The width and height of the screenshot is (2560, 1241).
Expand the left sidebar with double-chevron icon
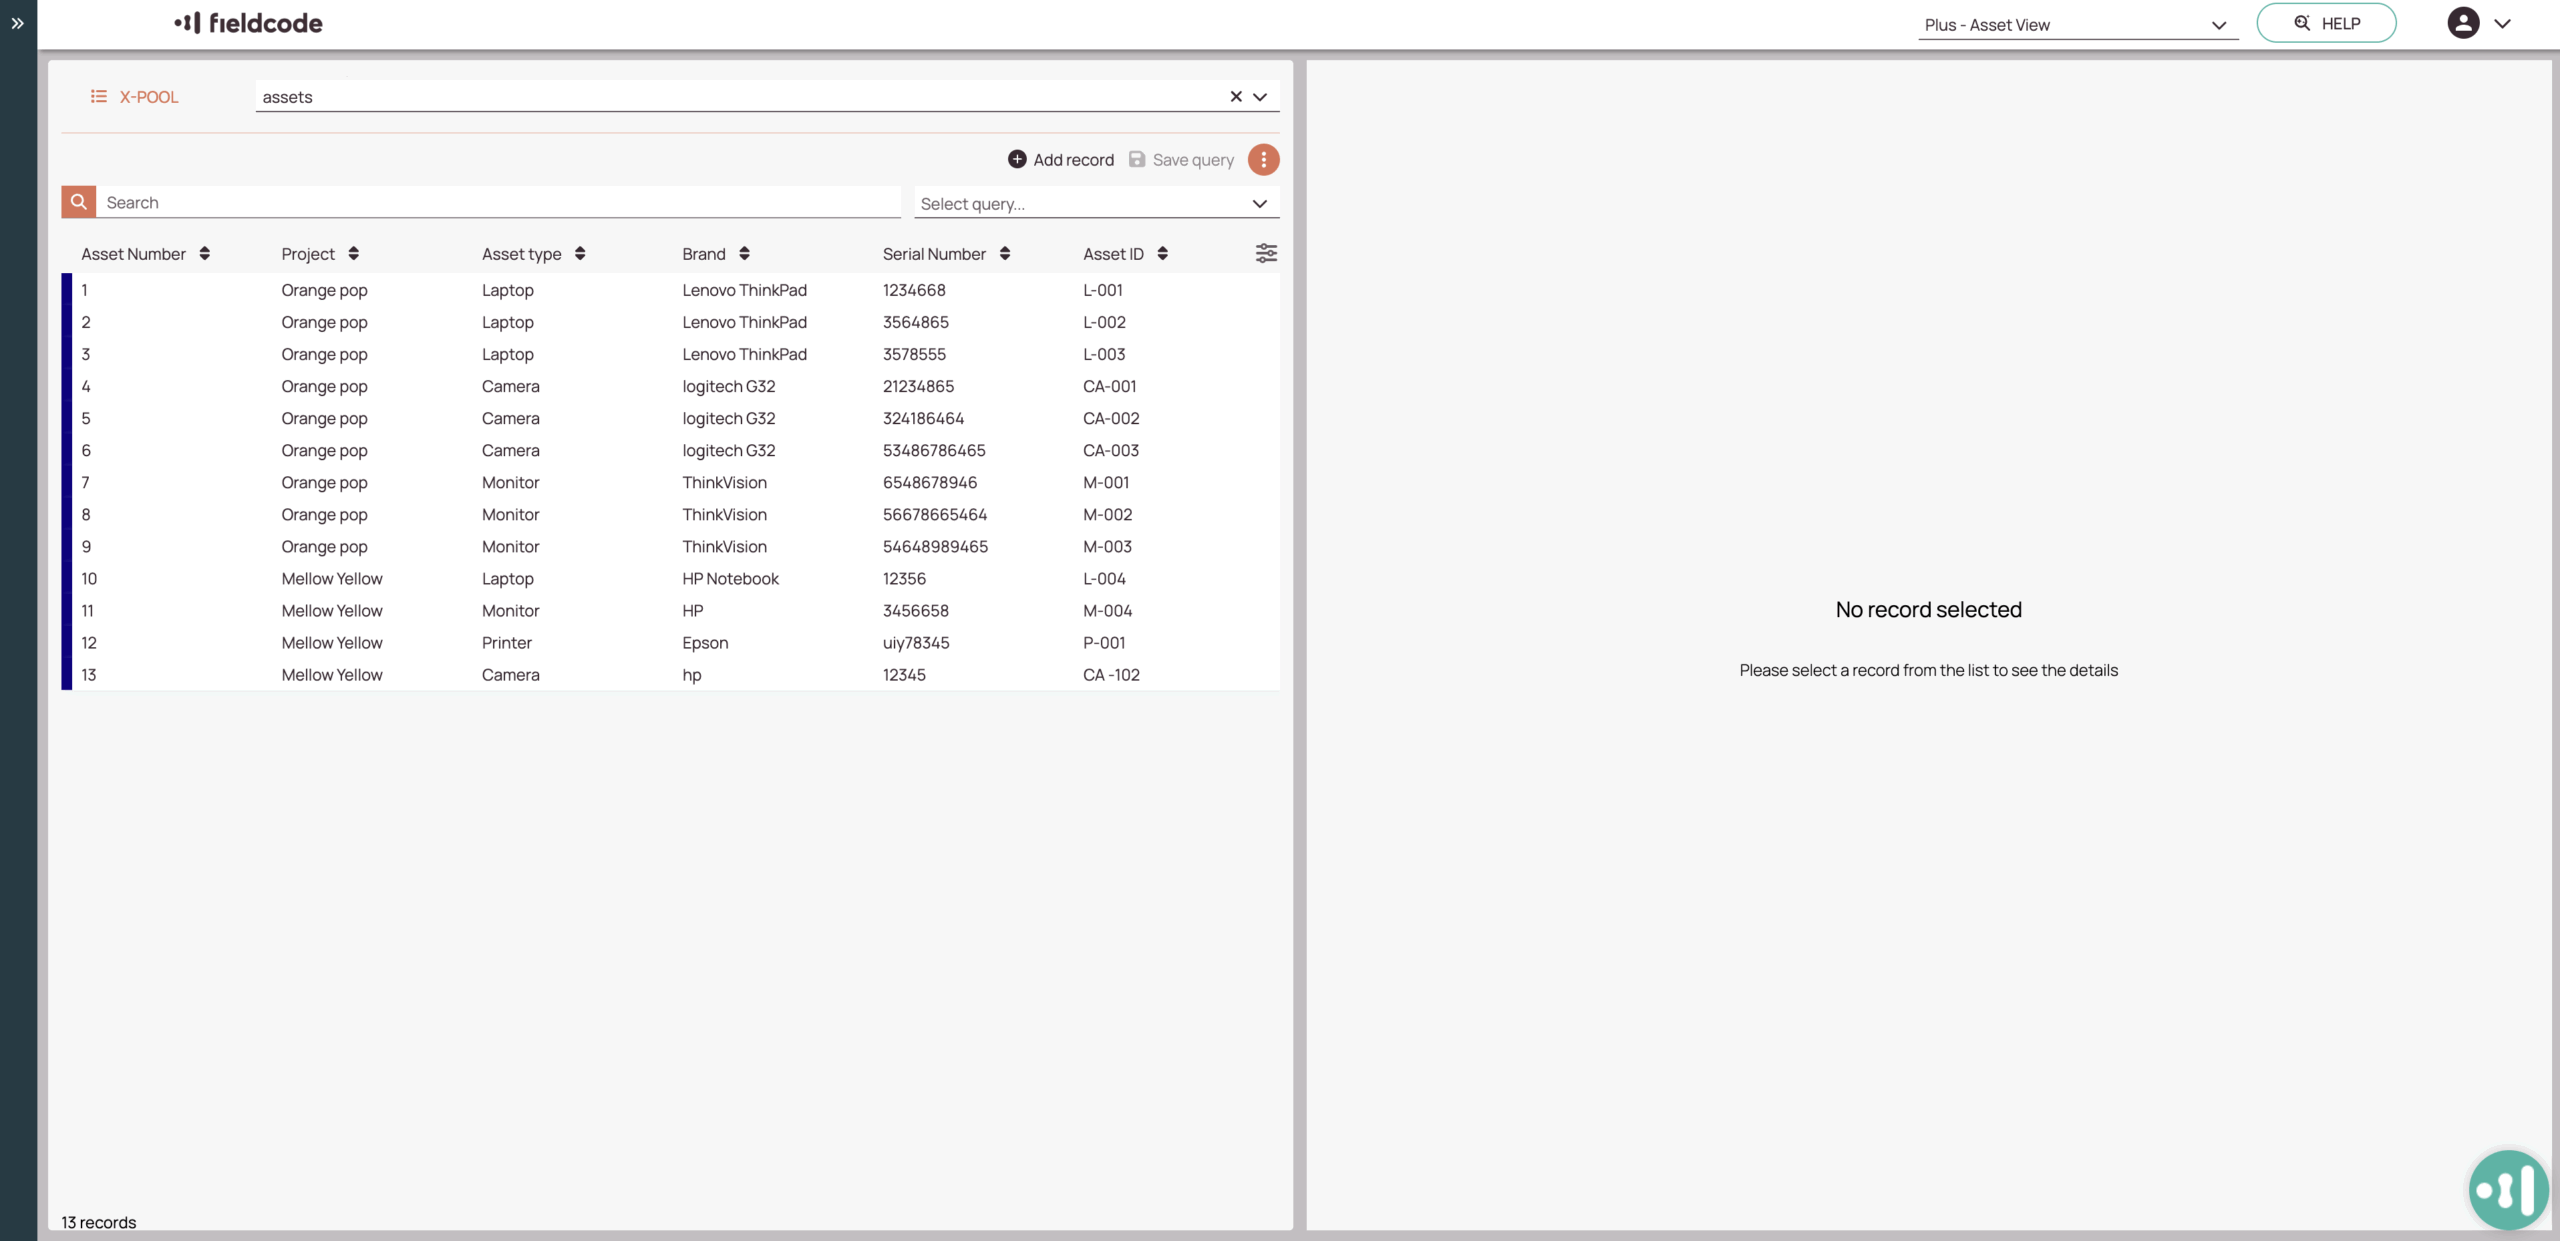coord(18,23)
